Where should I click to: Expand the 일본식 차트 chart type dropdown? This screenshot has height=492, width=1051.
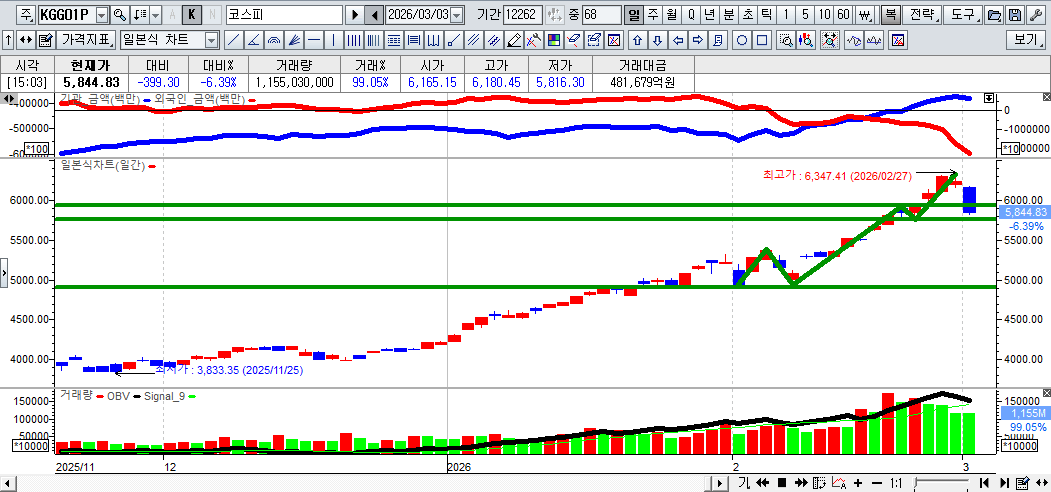click(x=211, y=41)
